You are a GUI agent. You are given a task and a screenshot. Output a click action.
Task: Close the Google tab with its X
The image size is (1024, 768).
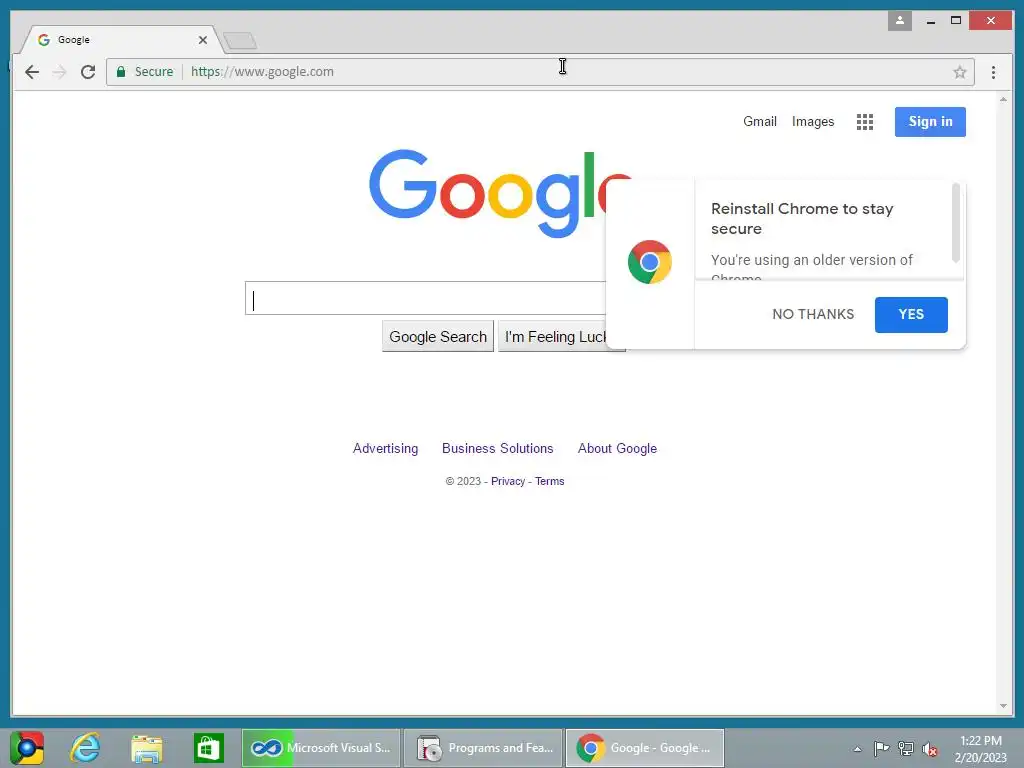pos(202,40)
